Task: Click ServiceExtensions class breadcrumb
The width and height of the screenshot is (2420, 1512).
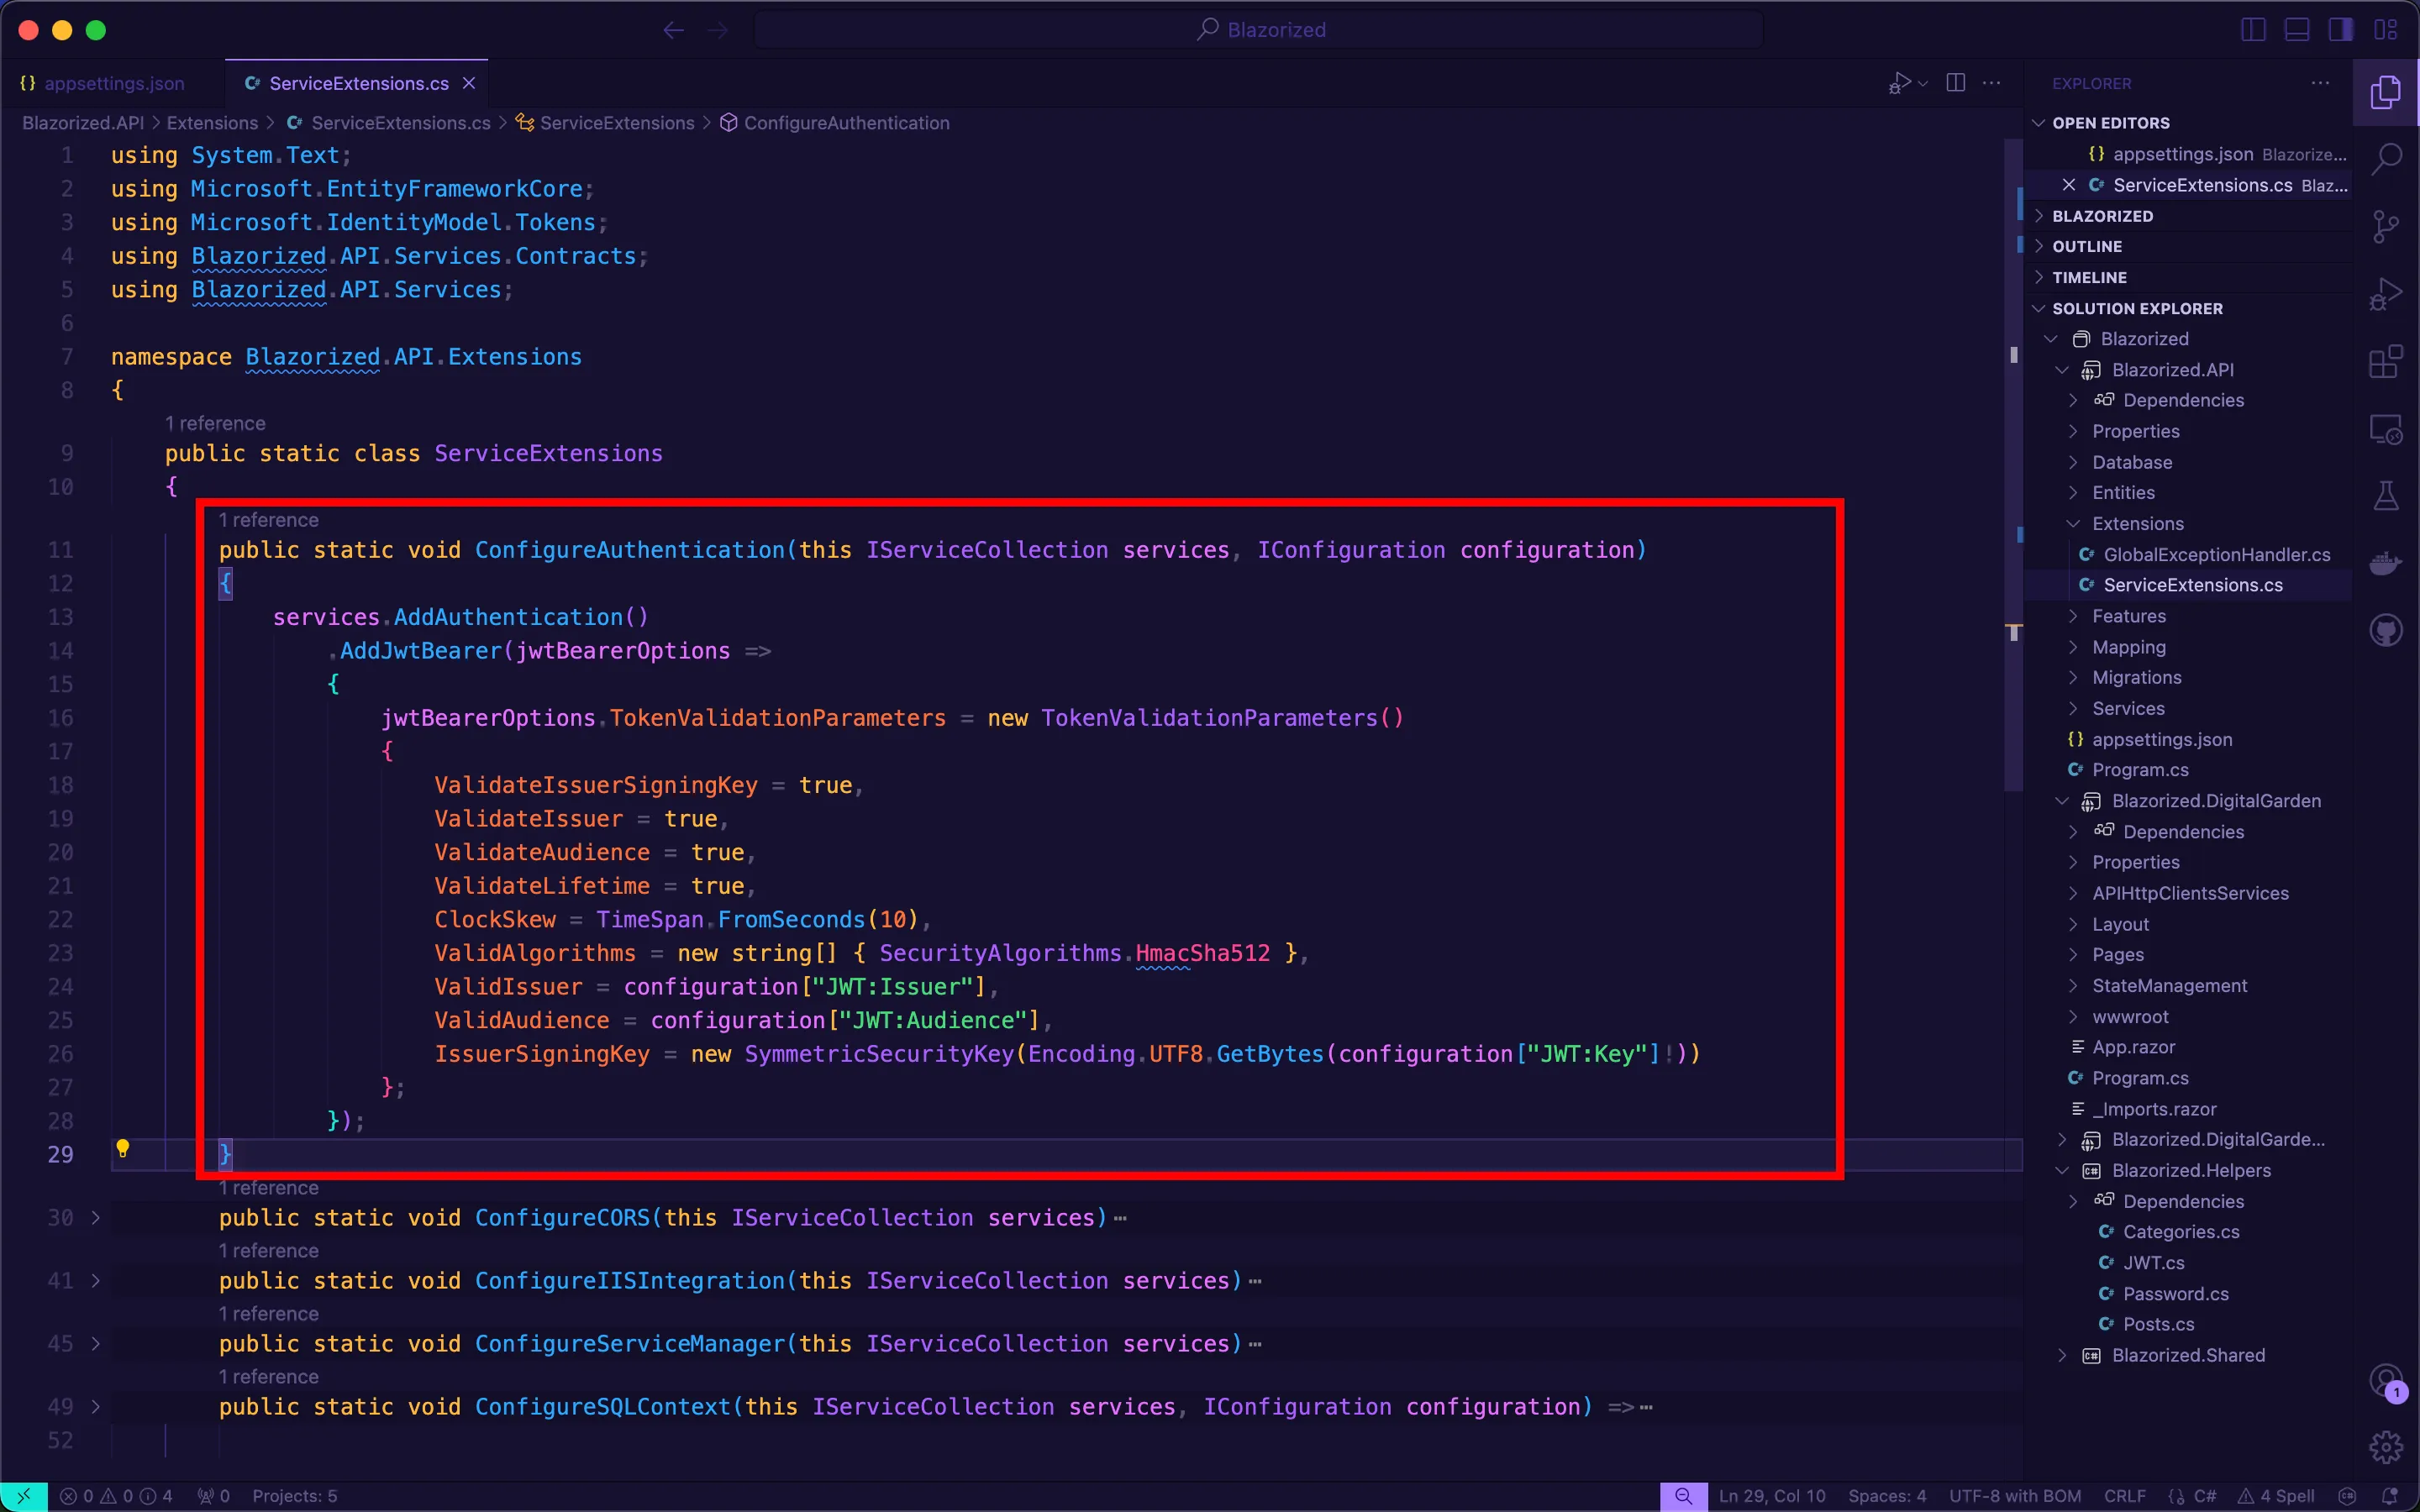Action: [606, 123]
